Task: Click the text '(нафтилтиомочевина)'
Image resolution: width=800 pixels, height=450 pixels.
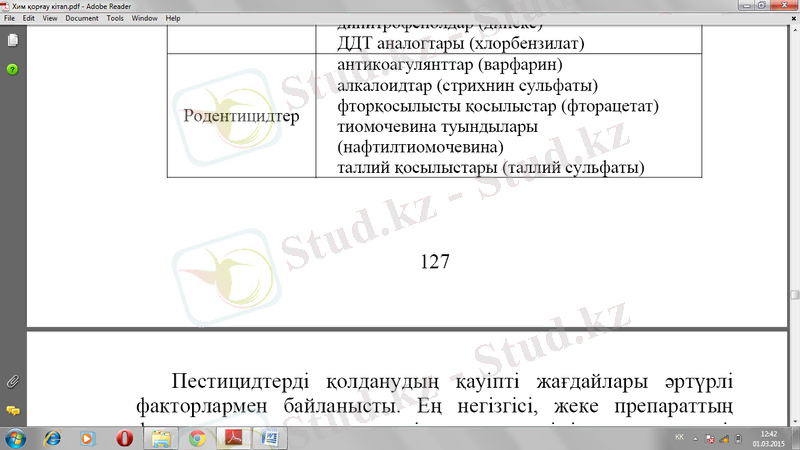Action: [x=420, y=147]
